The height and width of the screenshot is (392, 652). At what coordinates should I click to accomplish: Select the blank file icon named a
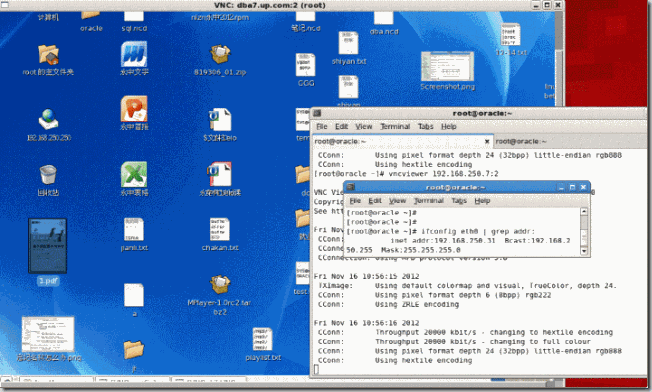(134, 295)
